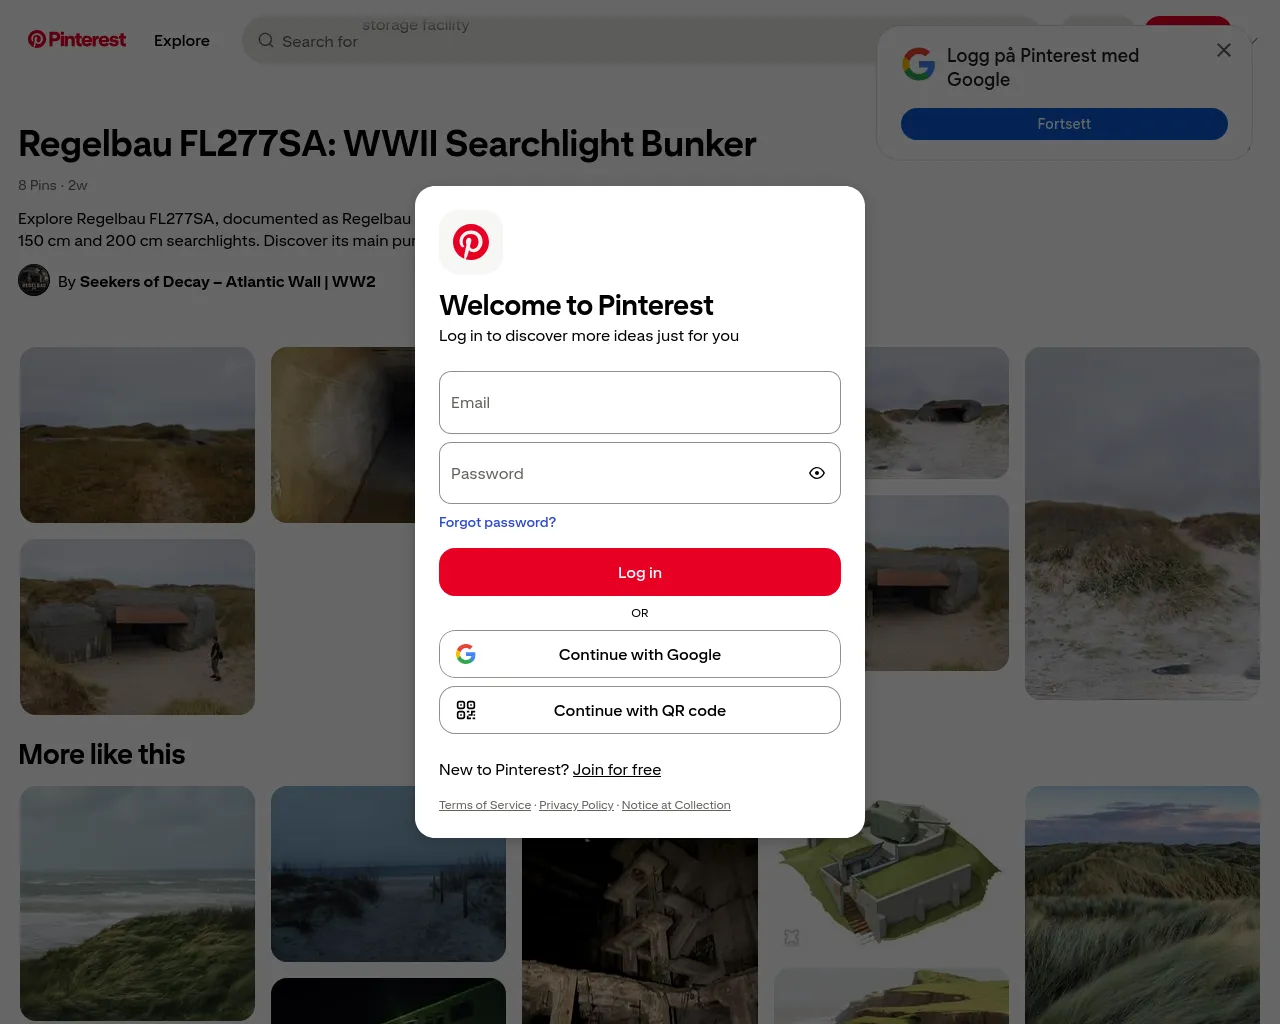This screenshot has height=1024, width=1280.
Task: Open Notice at Collection
Action: pos(676,805)
